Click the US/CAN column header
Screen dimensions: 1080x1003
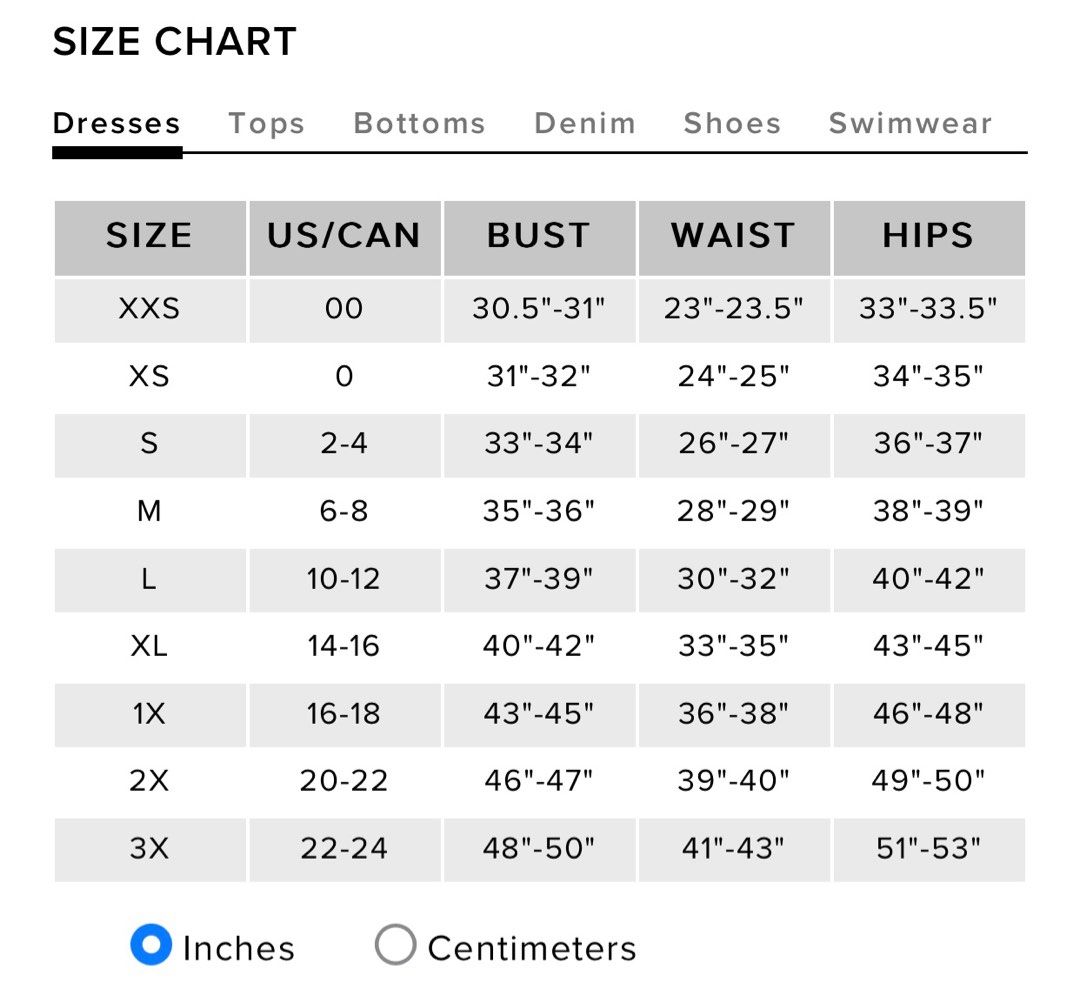click(x=345, y=238)
